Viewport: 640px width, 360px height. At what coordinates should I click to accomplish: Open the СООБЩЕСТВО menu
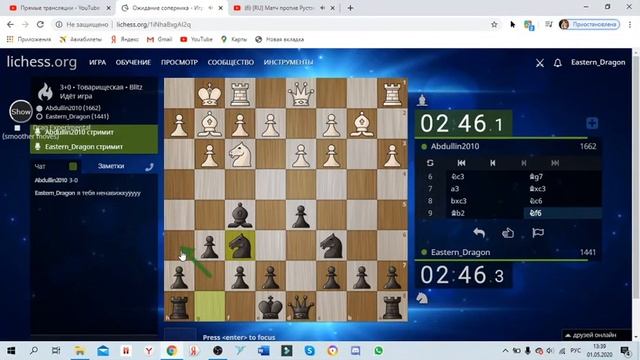pos(231,62)
